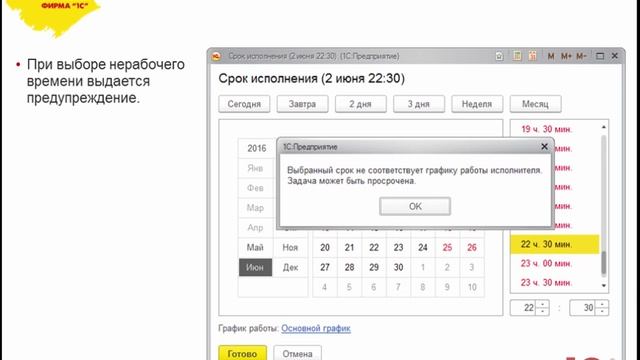The image size is (640, 360).
Task: Click the time list scrollbar thumb
Action: (604, 262)
